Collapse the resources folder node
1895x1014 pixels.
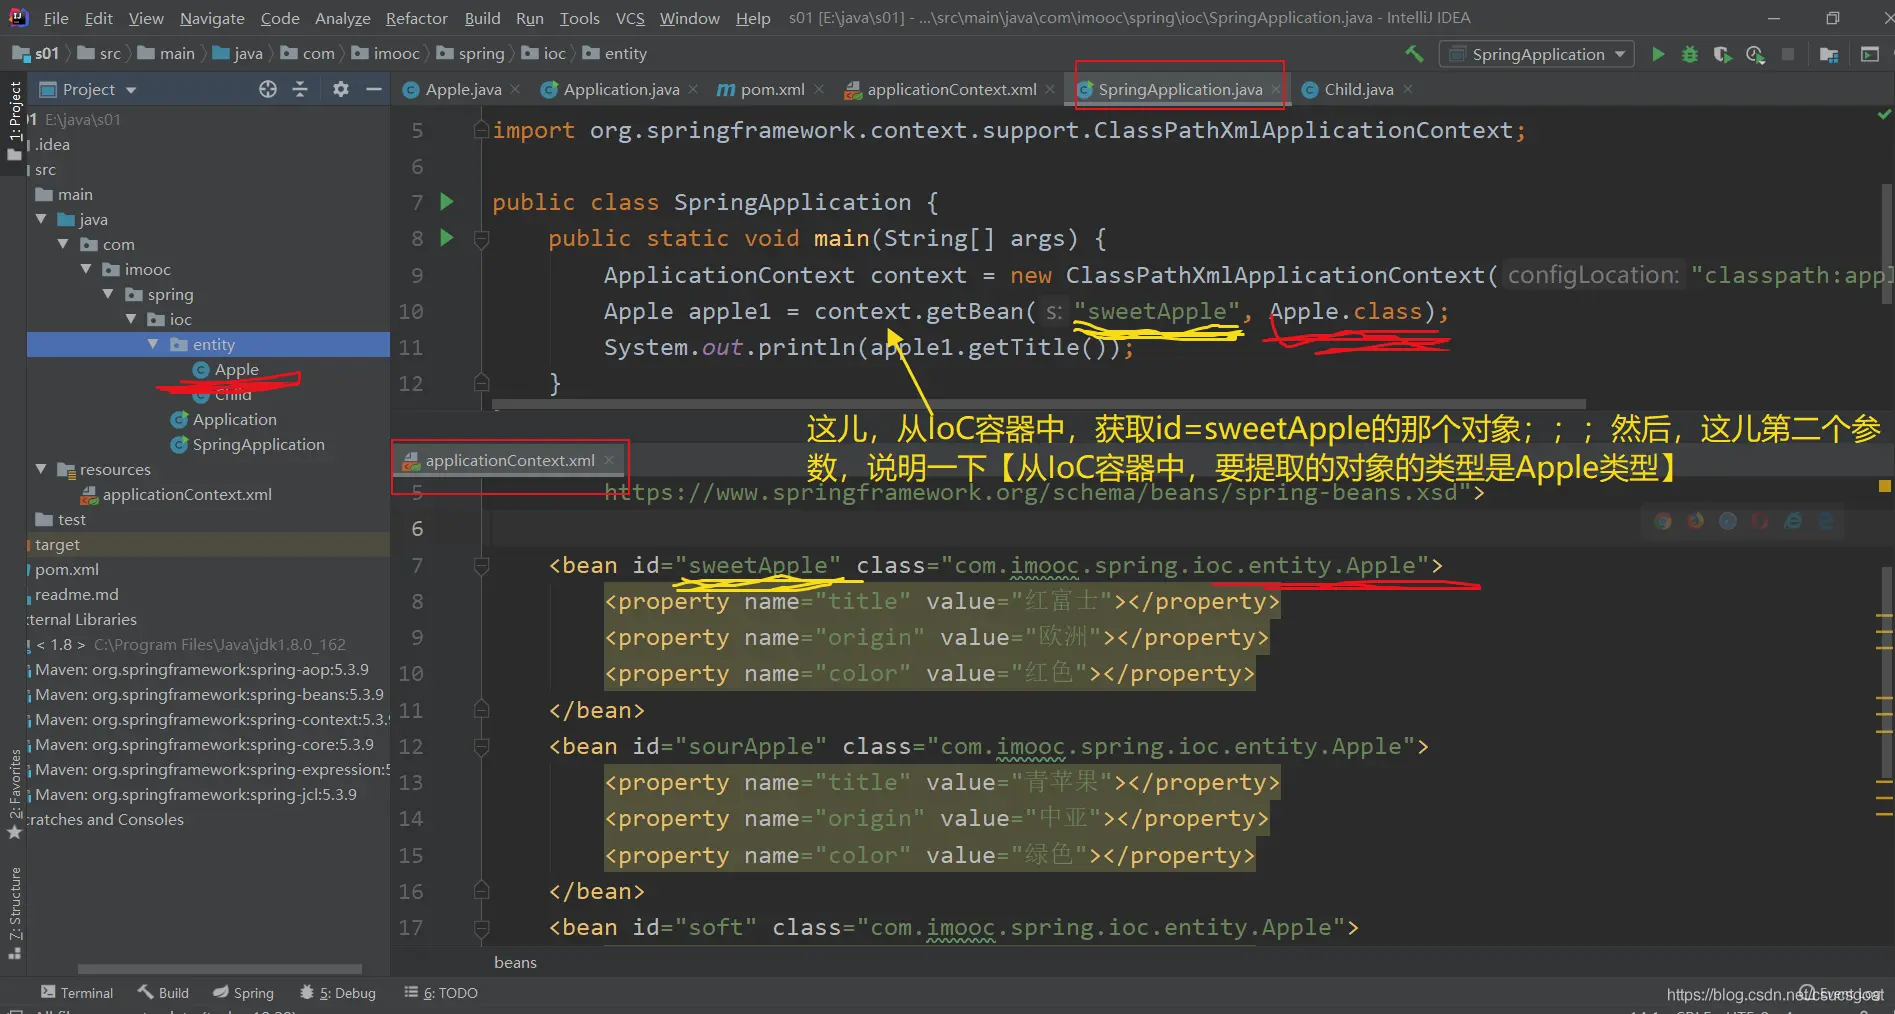tap(41, 469)
